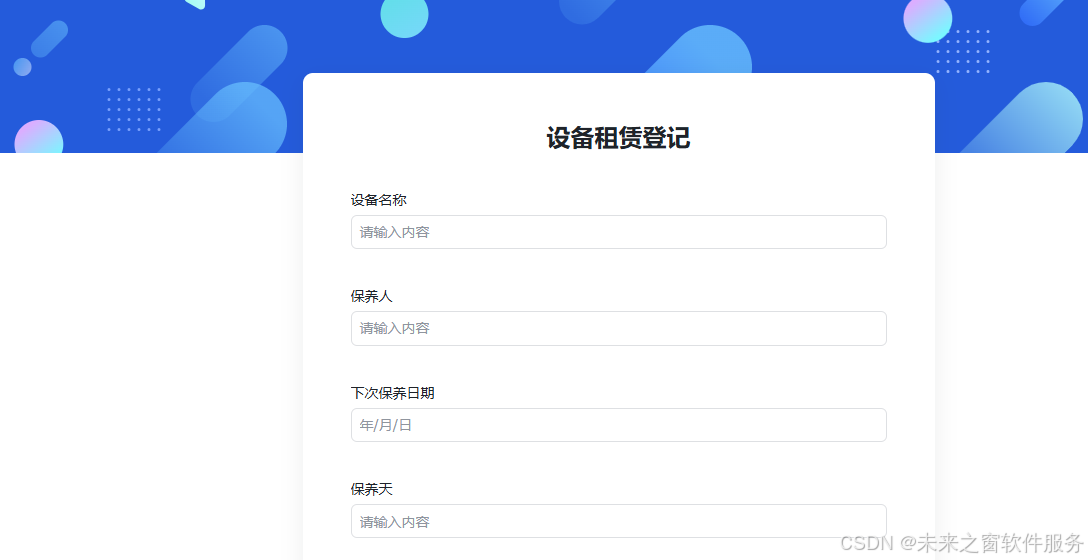Click the 设备名称 field label

click(x=378, y=200)
